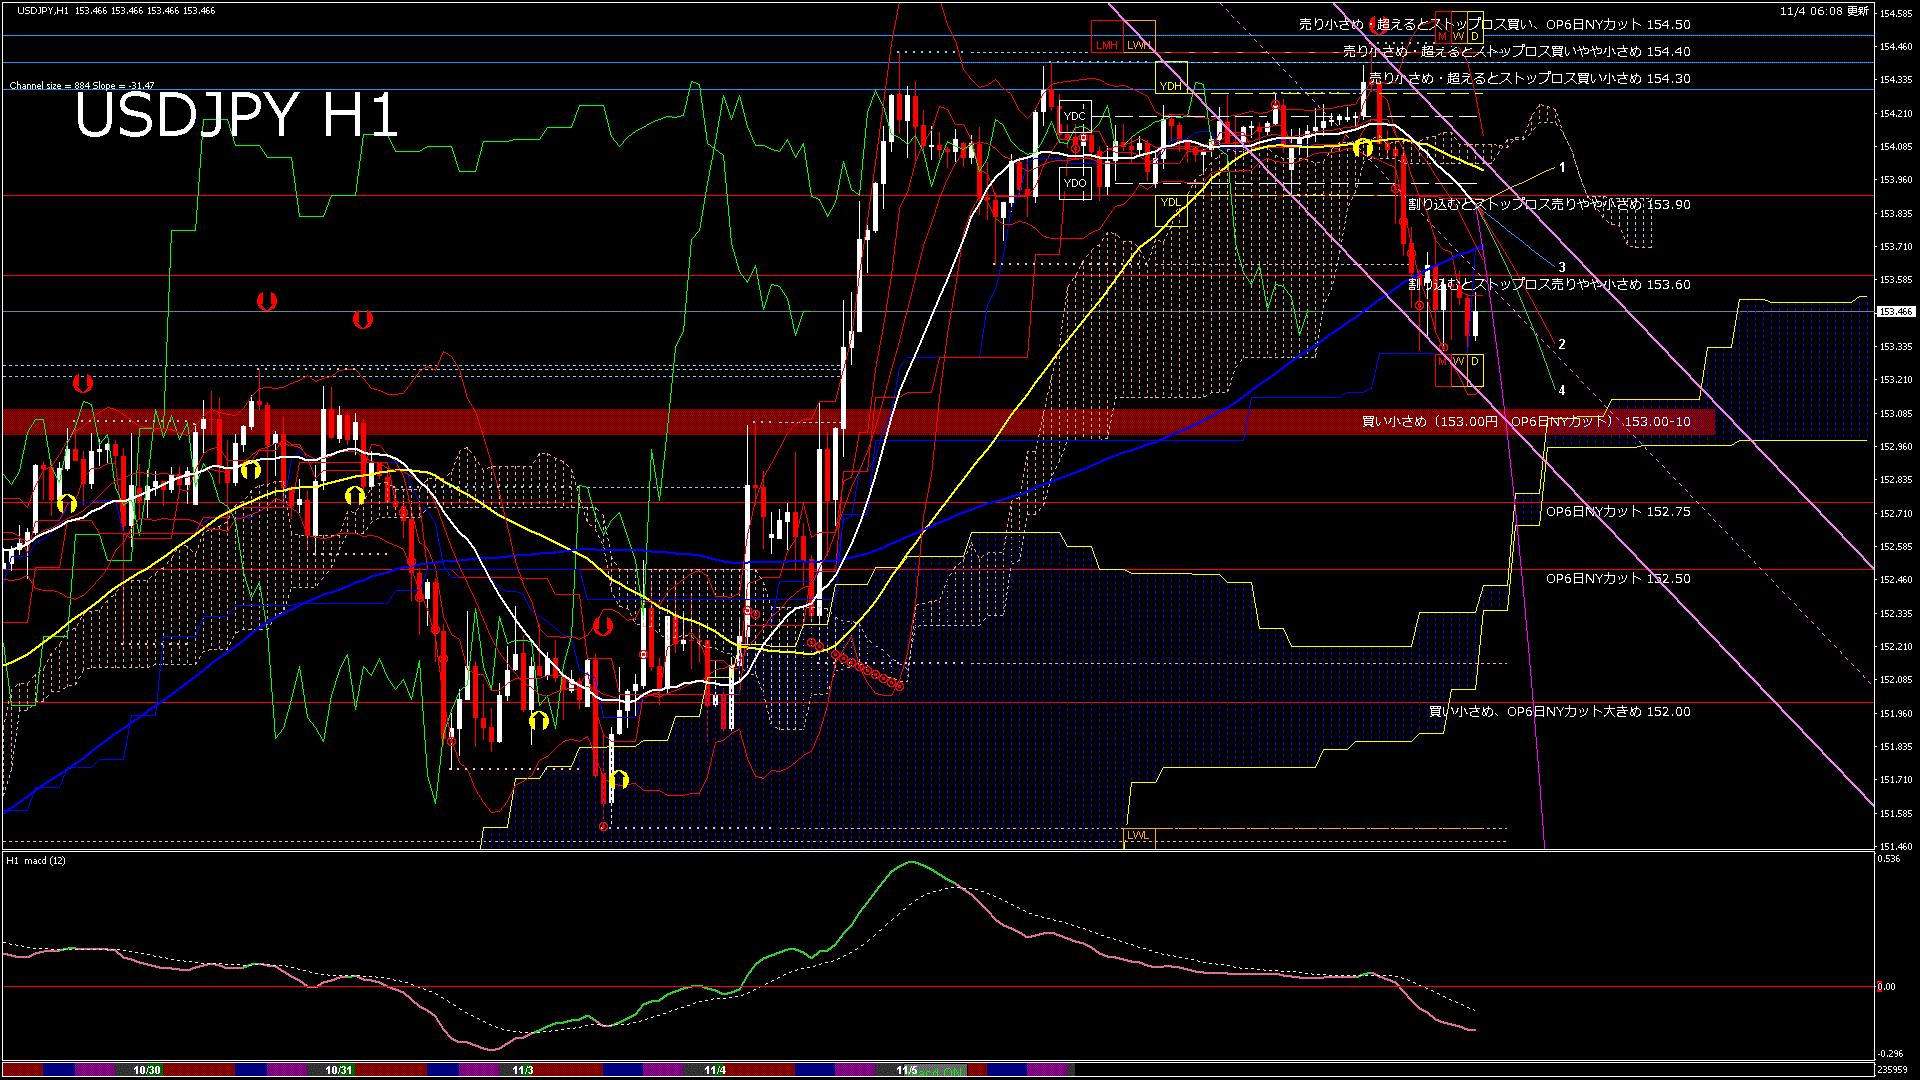This screenshot has width=1920, height=1080.
Task: Click the yellow turn symbol near the 154.00 peak
Action: pyautogui.click(x=1362, y=146)
